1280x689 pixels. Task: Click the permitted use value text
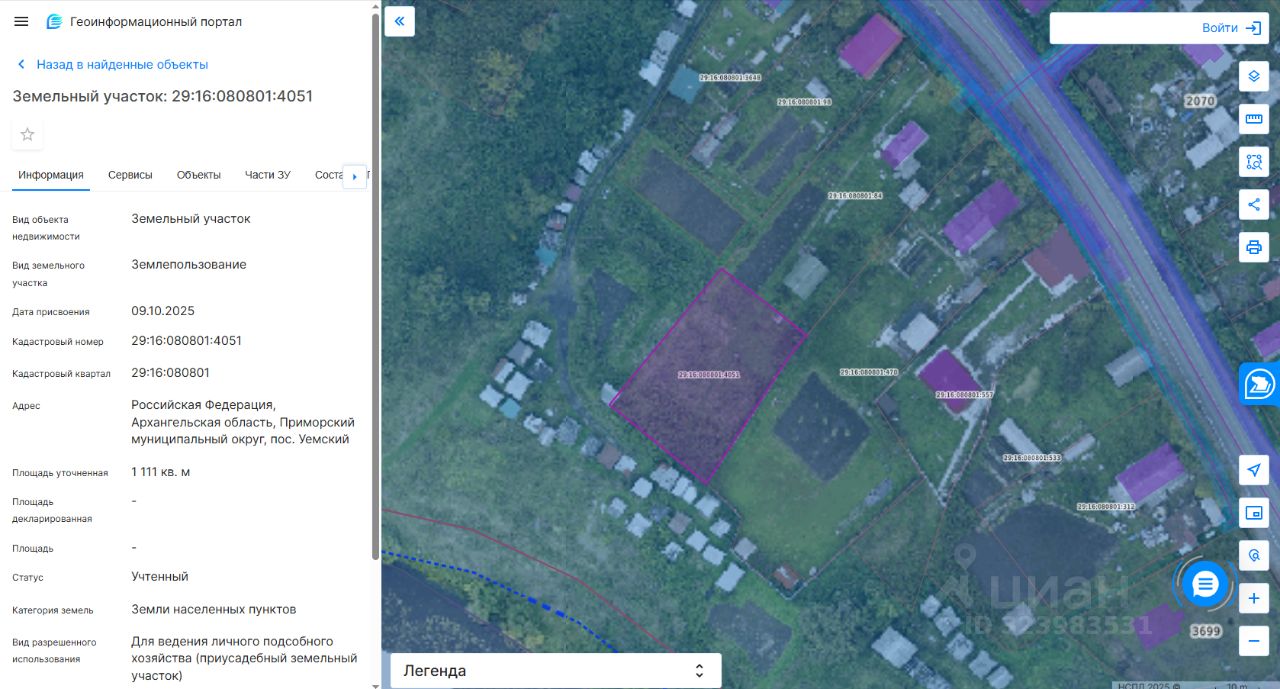[244, 659]
